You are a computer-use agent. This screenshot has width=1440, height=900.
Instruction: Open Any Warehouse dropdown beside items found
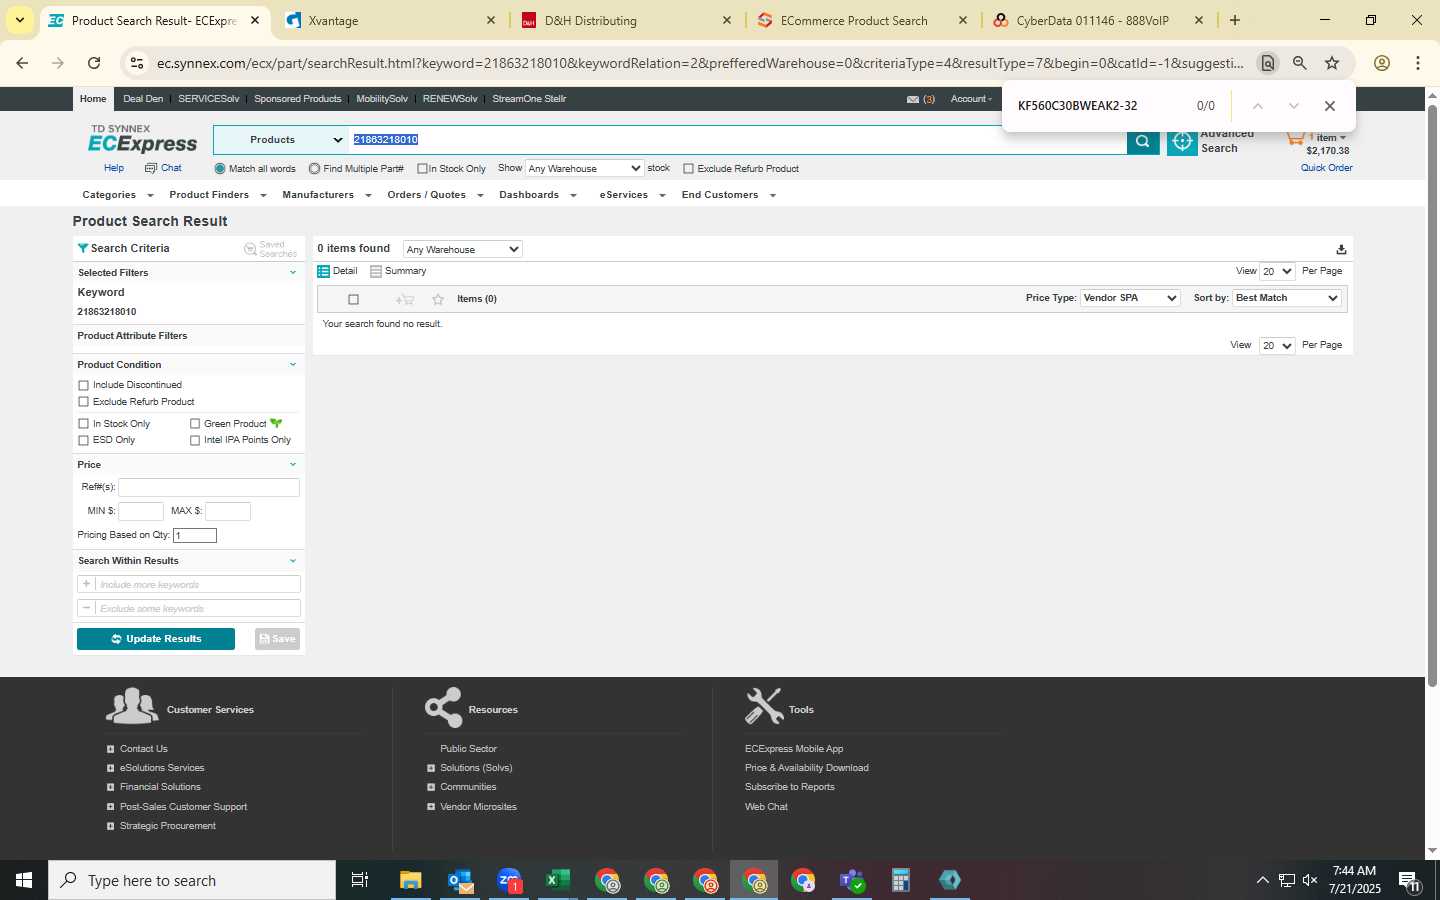coord(463,249)
